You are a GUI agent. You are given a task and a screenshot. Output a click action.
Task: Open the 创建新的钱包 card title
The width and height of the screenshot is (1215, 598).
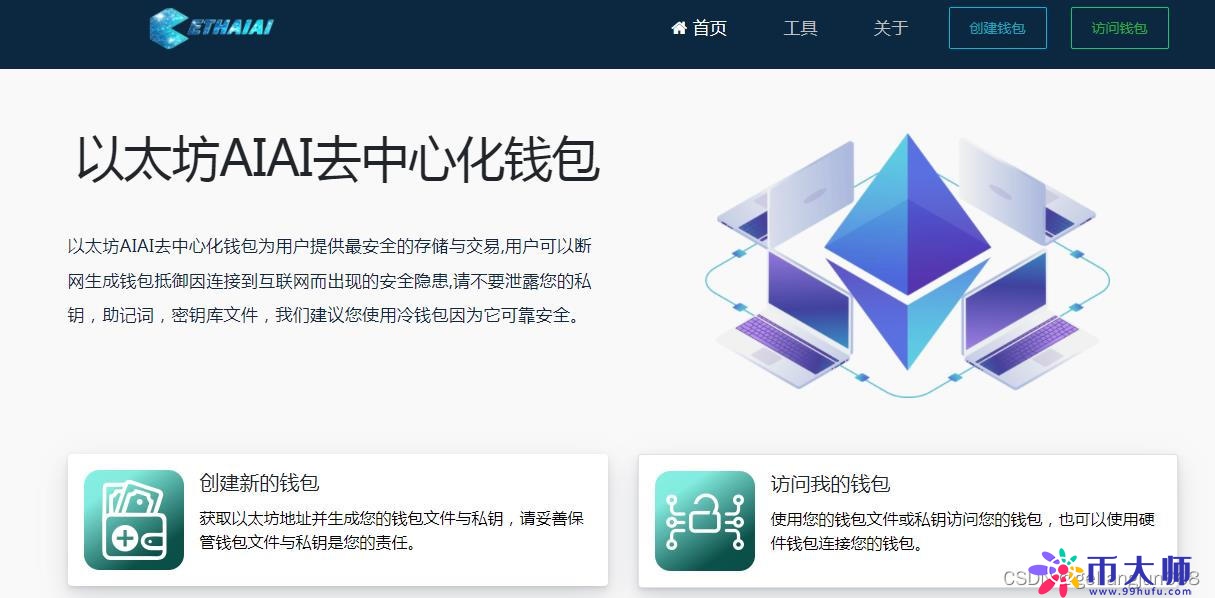pyautogui.click(x=259, y=483)
